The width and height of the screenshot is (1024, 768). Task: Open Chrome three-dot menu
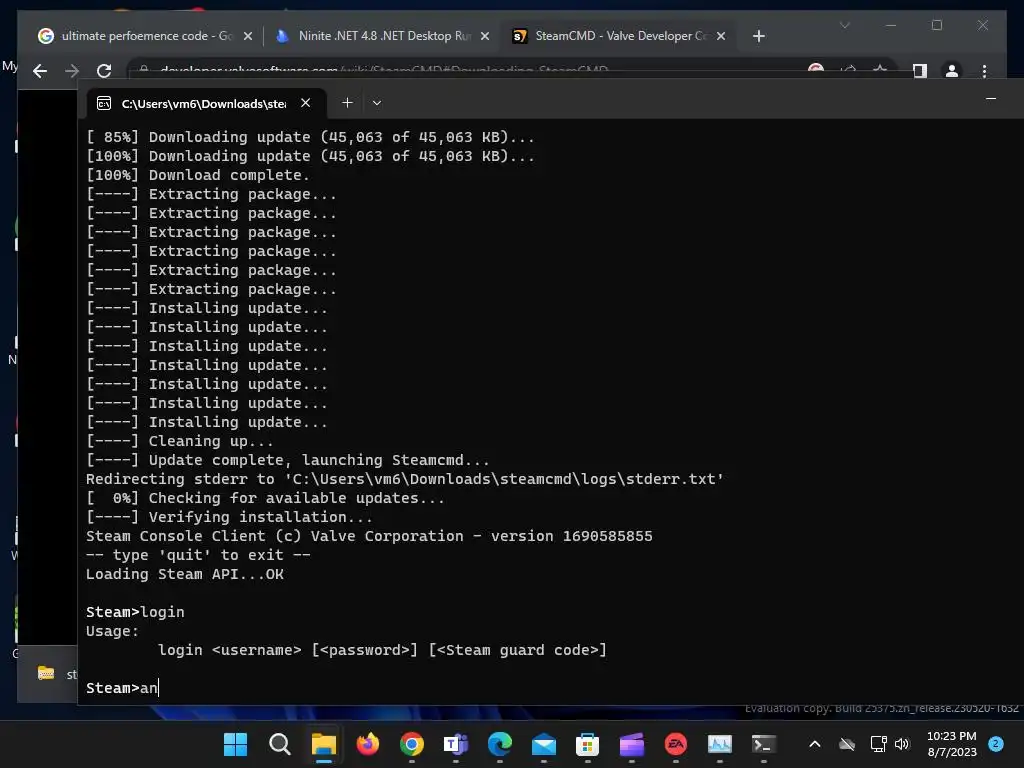coord(984,71)
